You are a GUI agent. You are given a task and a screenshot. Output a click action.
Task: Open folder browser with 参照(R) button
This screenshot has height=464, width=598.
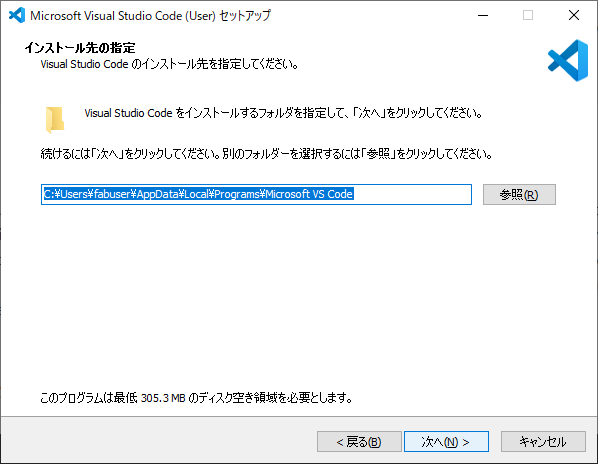click(519, 194)
